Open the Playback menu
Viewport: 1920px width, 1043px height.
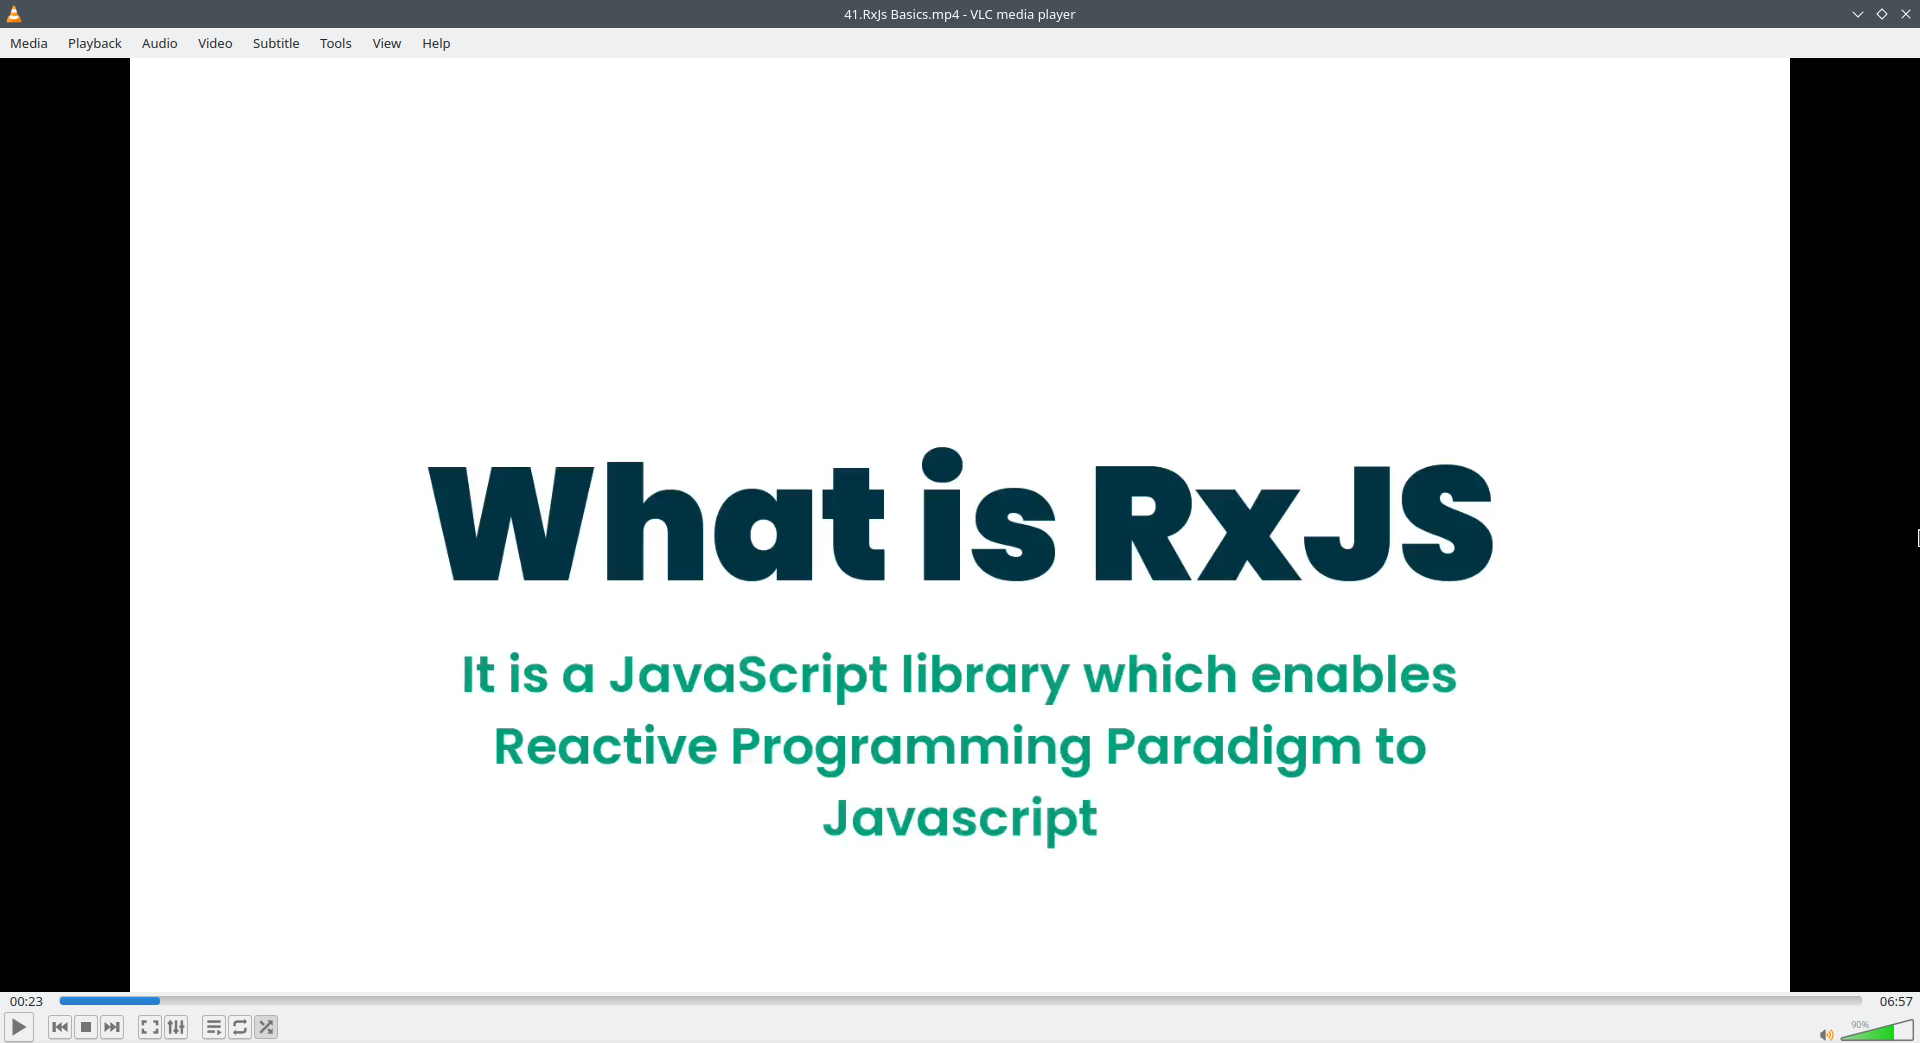95,43
